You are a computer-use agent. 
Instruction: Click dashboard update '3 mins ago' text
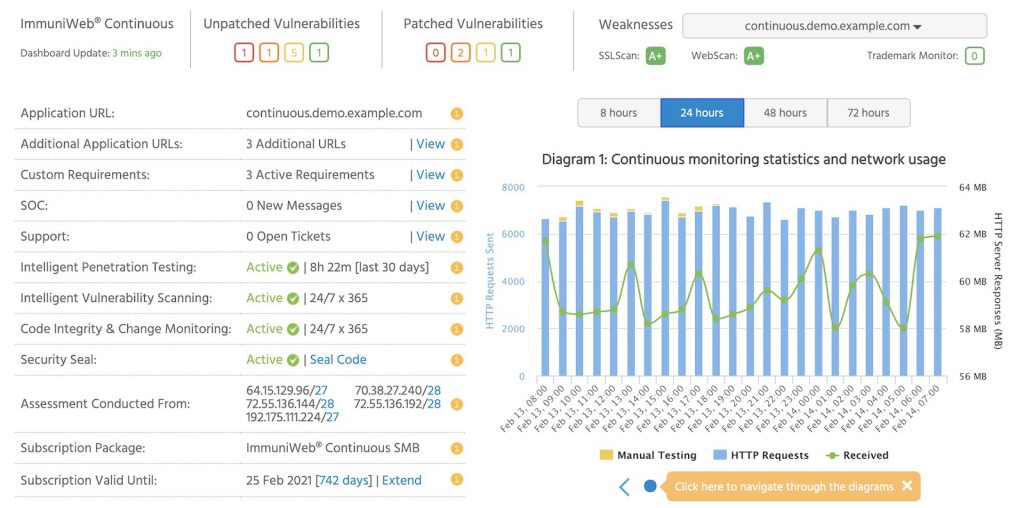click(137, 54)
